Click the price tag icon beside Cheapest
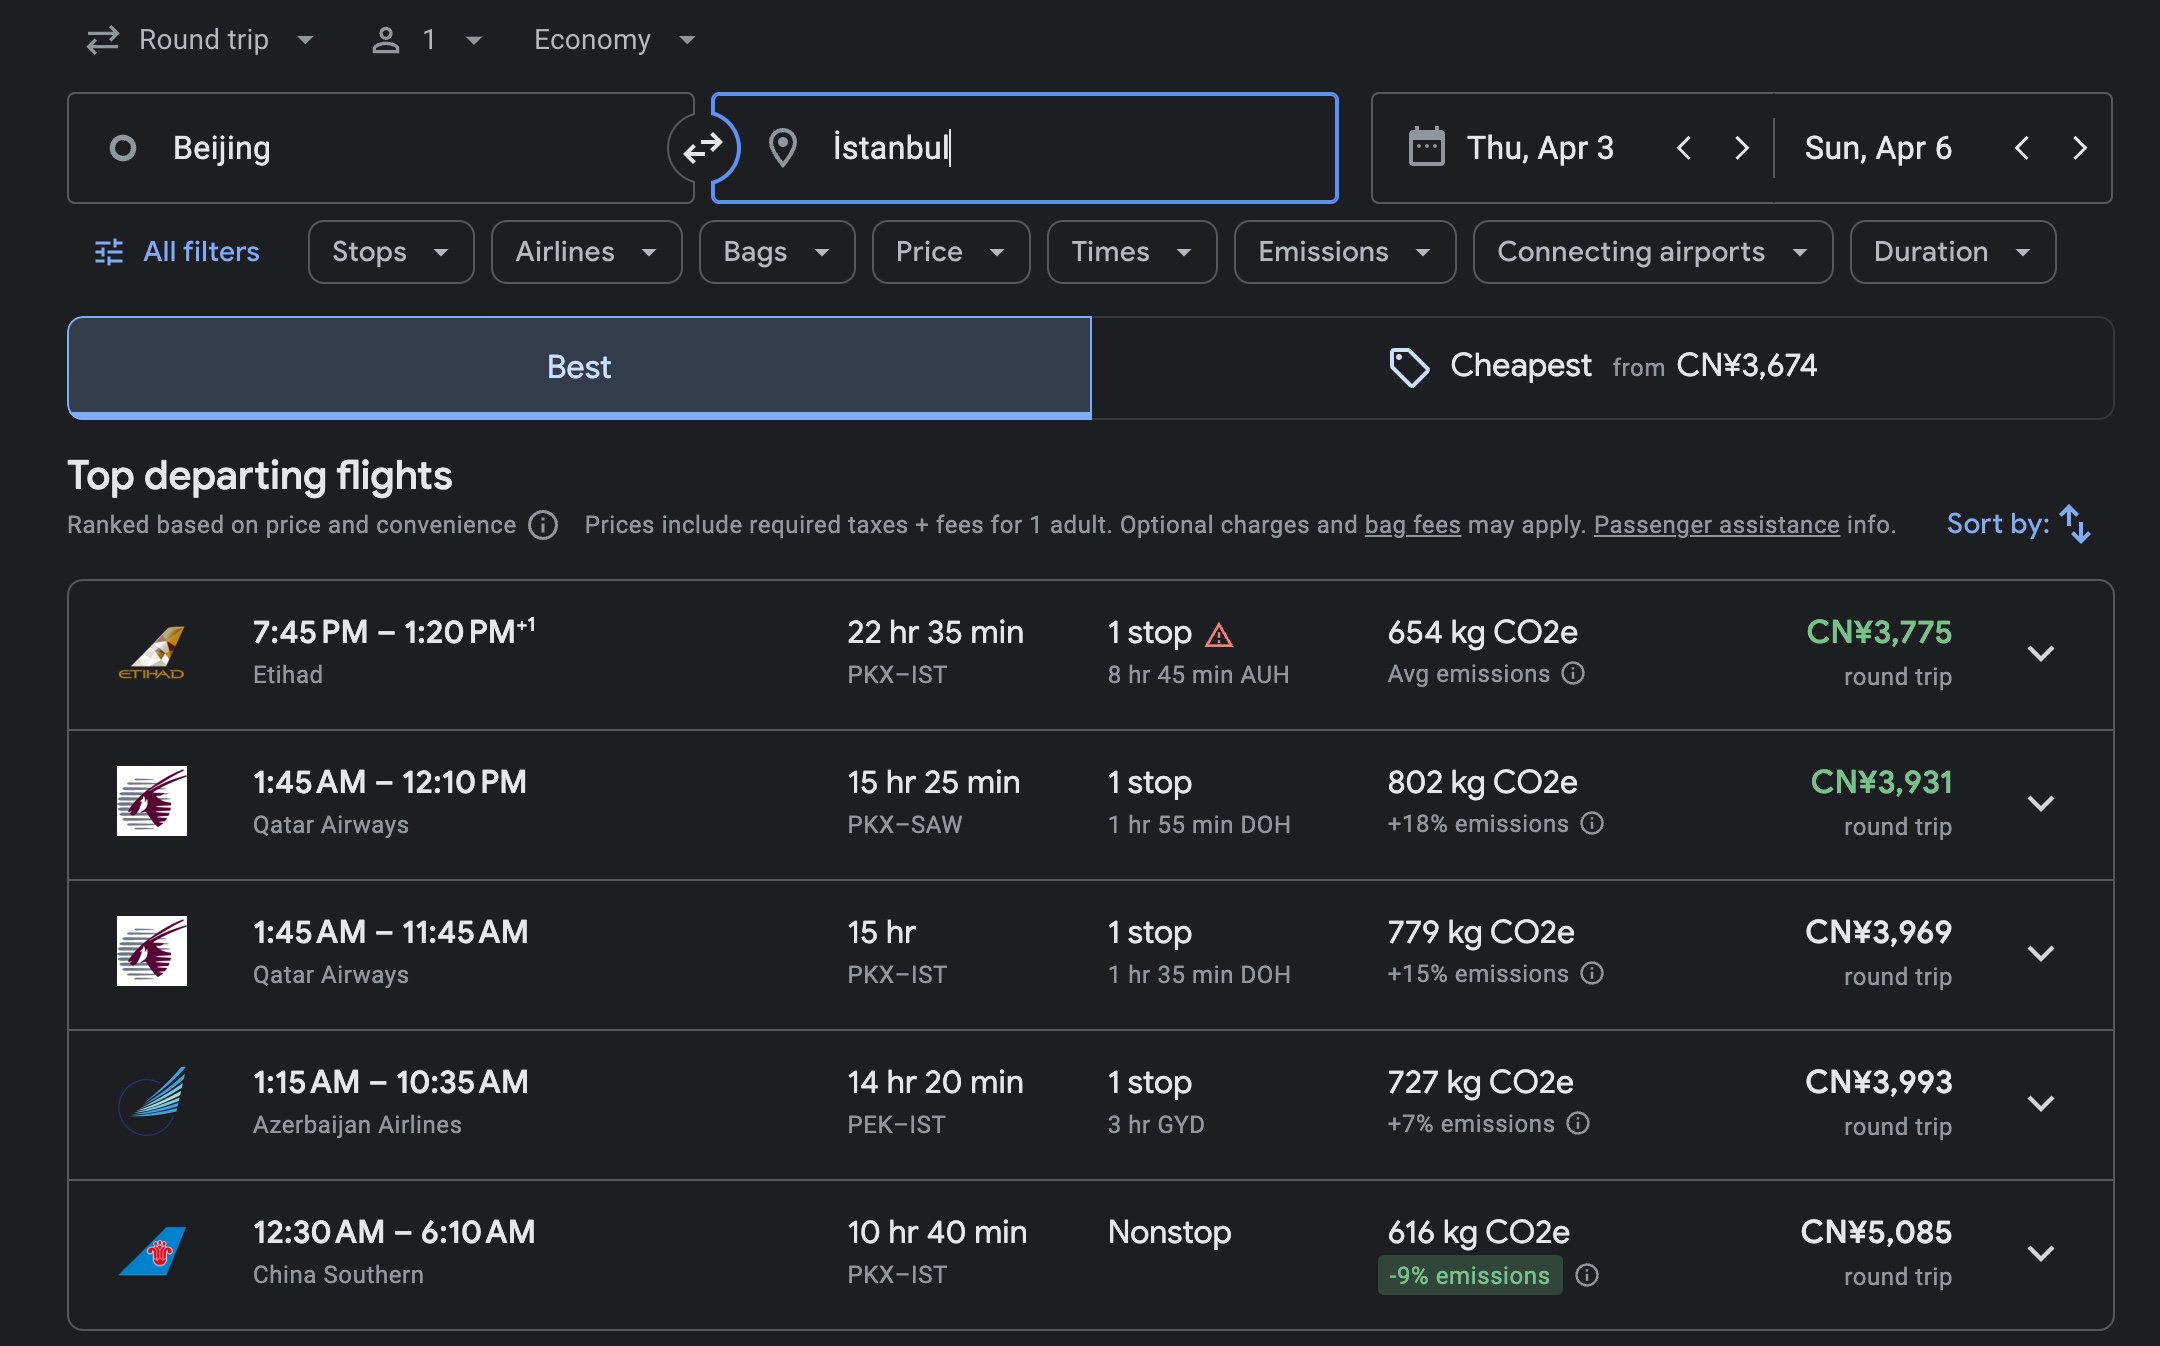Screen dimensions: 2160x1346 [x=1409, y=367]
